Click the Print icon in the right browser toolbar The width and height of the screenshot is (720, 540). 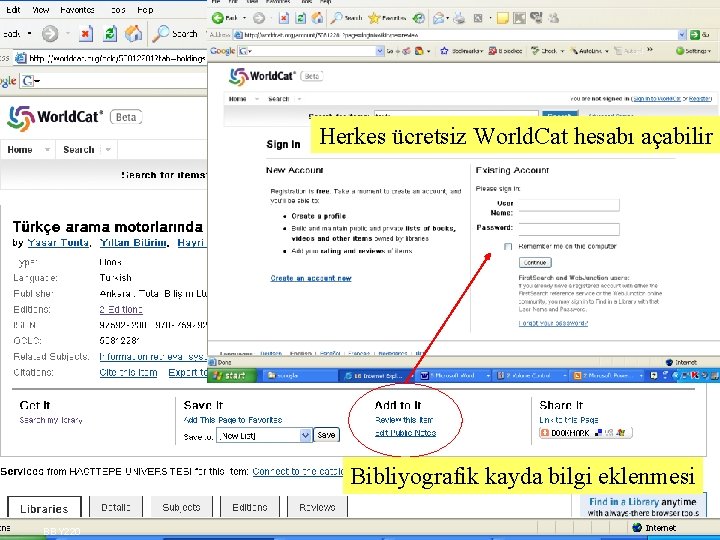click(x=459, y=18)
